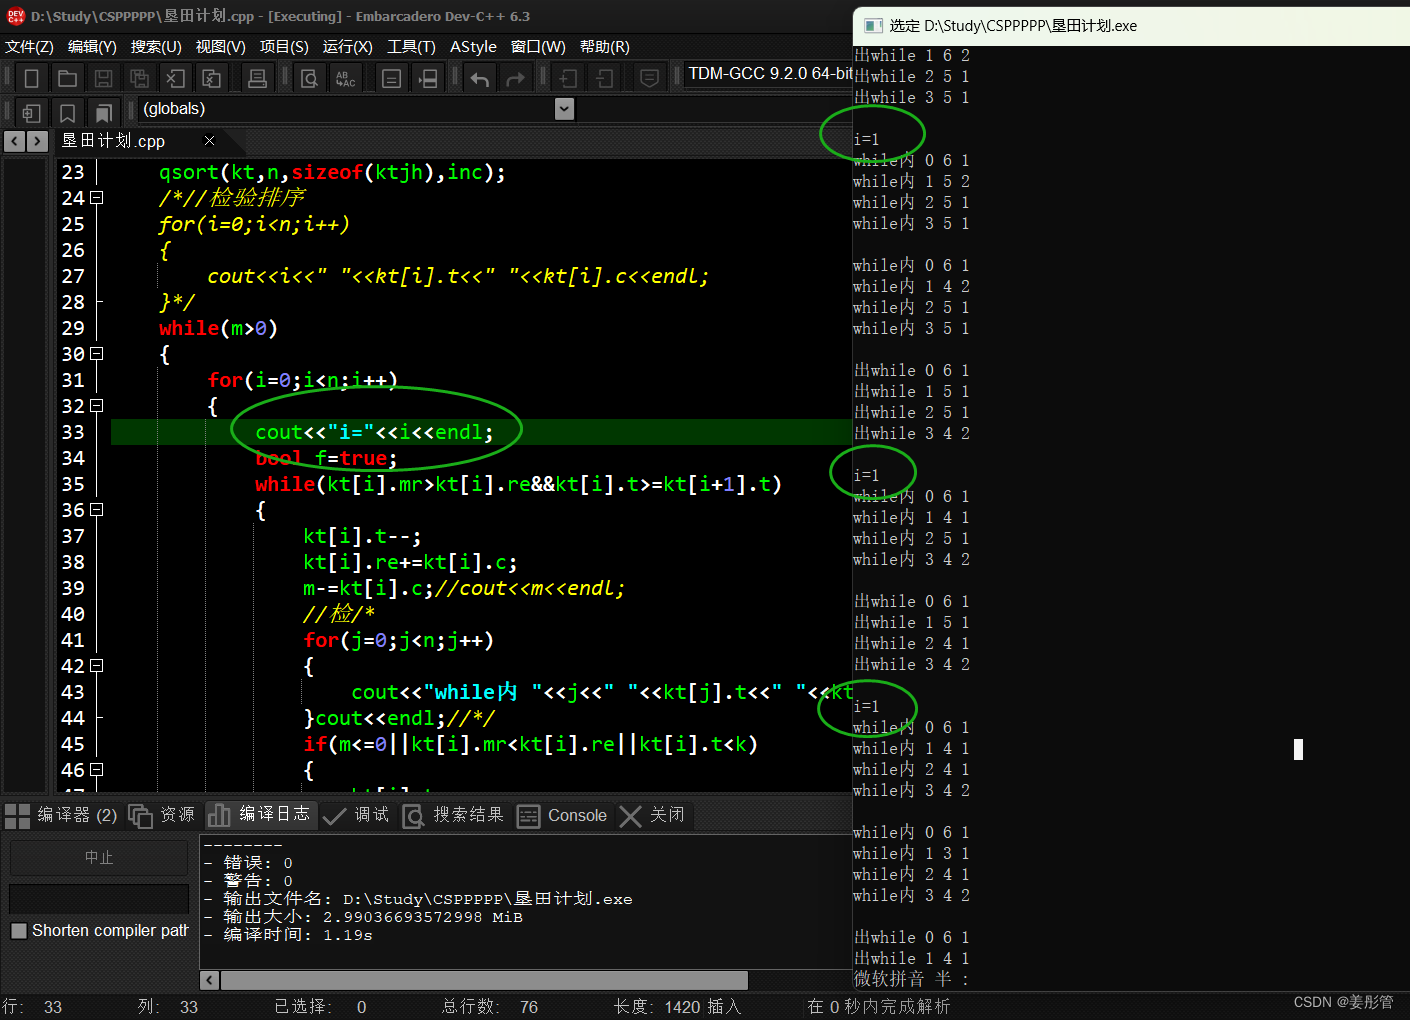The width and height of the screenshot is (1410, 1020).
Task: Click the Redo arrow icon
Action: [x=515, y=78]
